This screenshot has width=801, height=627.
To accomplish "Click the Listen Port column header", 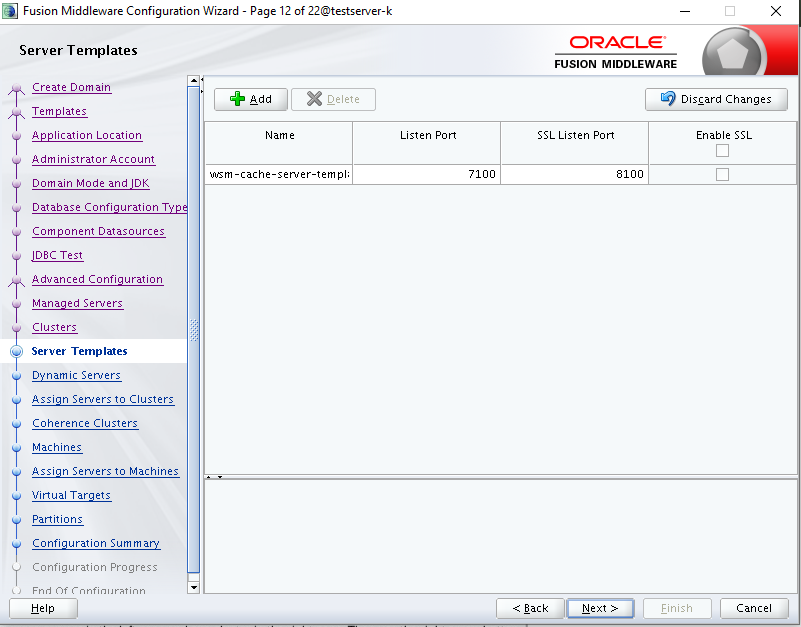I will tap(427, 143).
